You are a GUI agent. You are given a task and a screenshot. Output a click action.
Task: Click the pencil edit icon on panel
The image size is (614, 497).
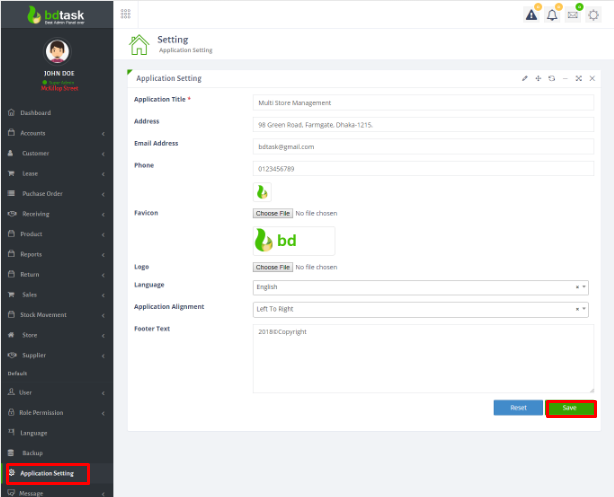[525, 78]
